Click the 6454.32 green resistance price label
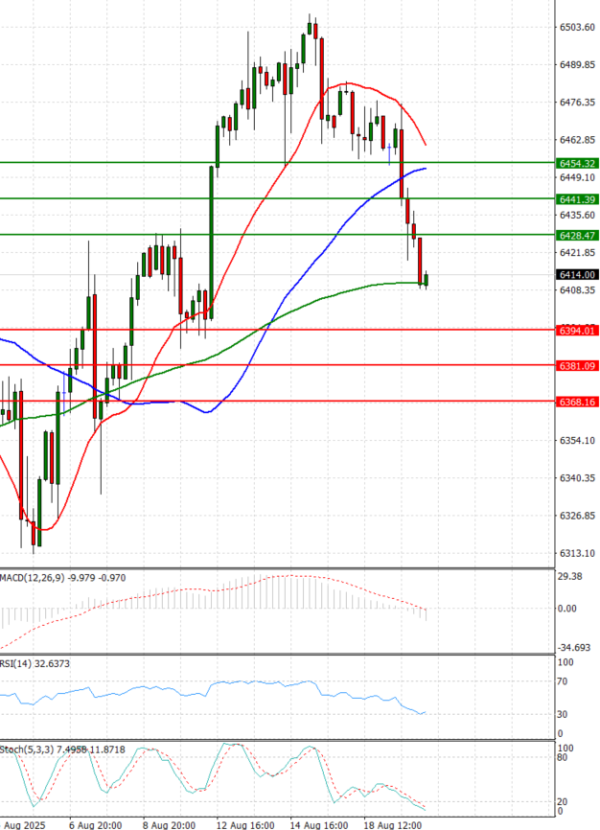600x830 pixels. (577, 163)
